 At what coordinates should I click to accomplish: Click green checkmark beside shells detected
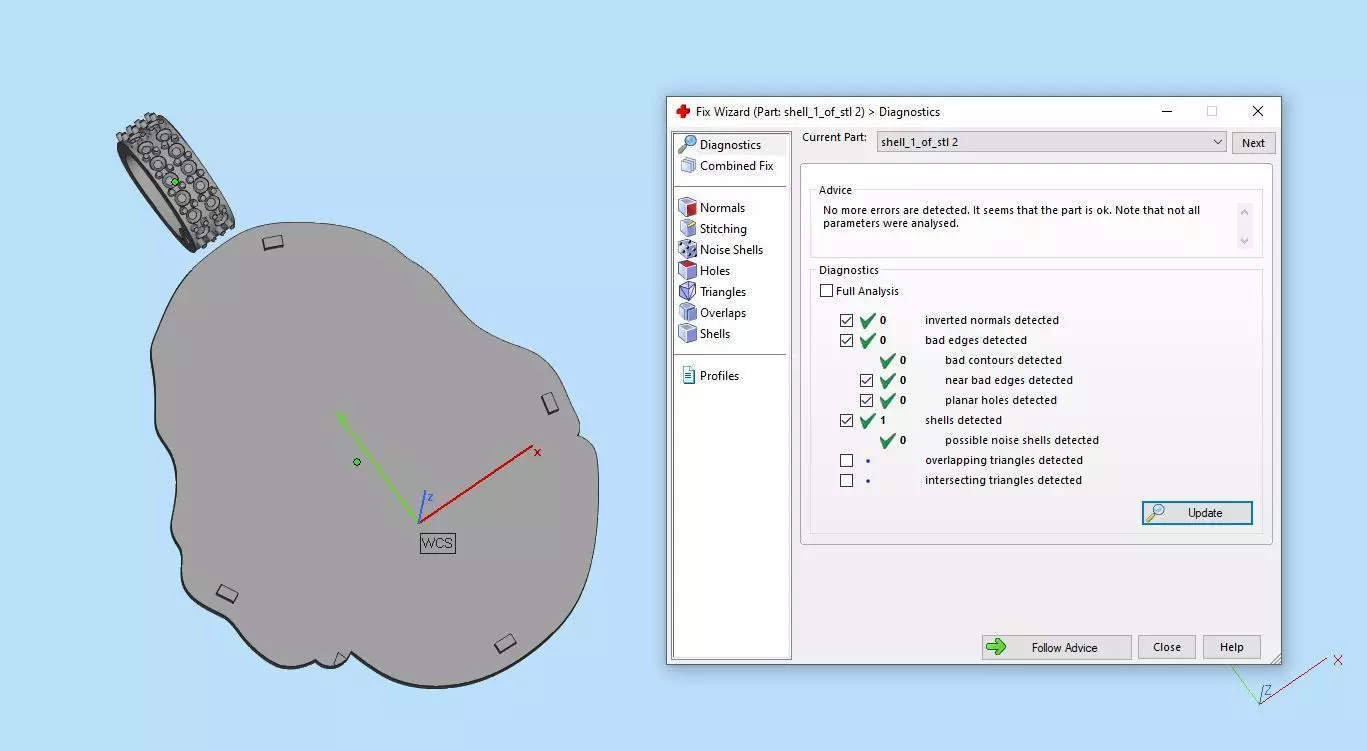click(x=867, y=420)
